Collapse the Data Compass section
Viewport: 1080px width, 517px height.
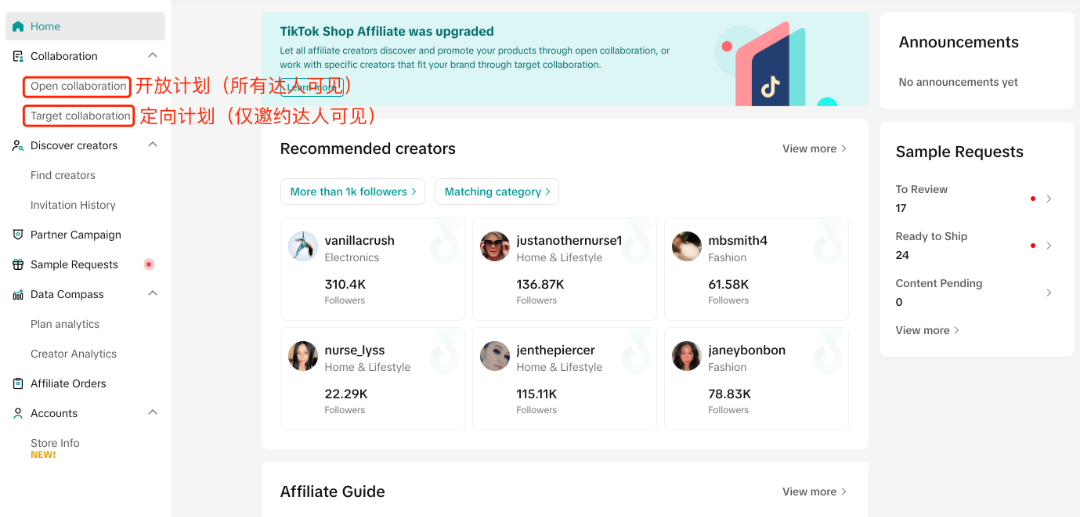(153, 293)
